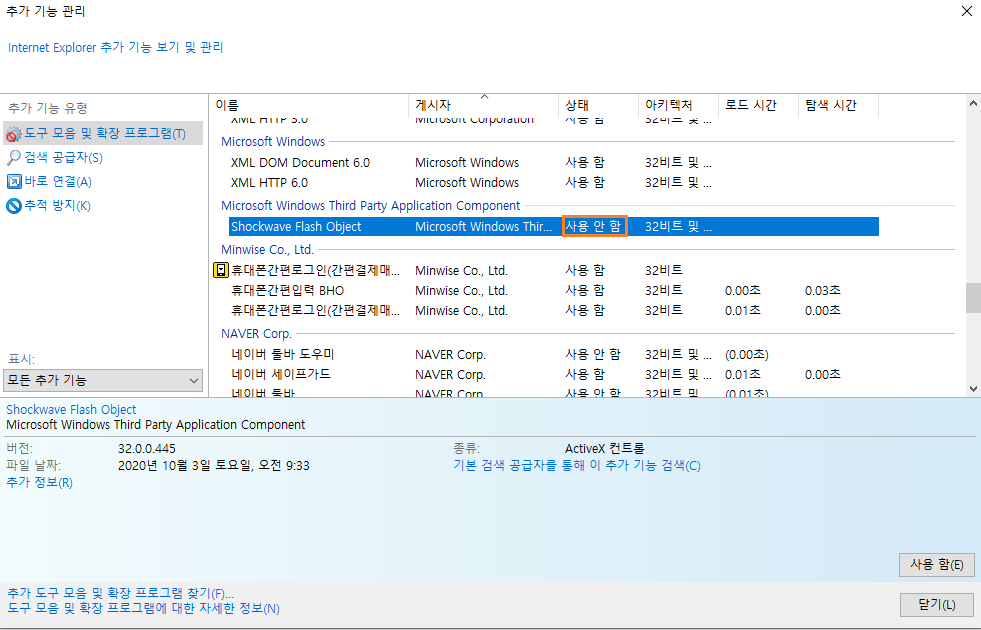Screen dimensions: 981x630
Task: Click version value 32.0.0.445
Action: tap(147, 449)
